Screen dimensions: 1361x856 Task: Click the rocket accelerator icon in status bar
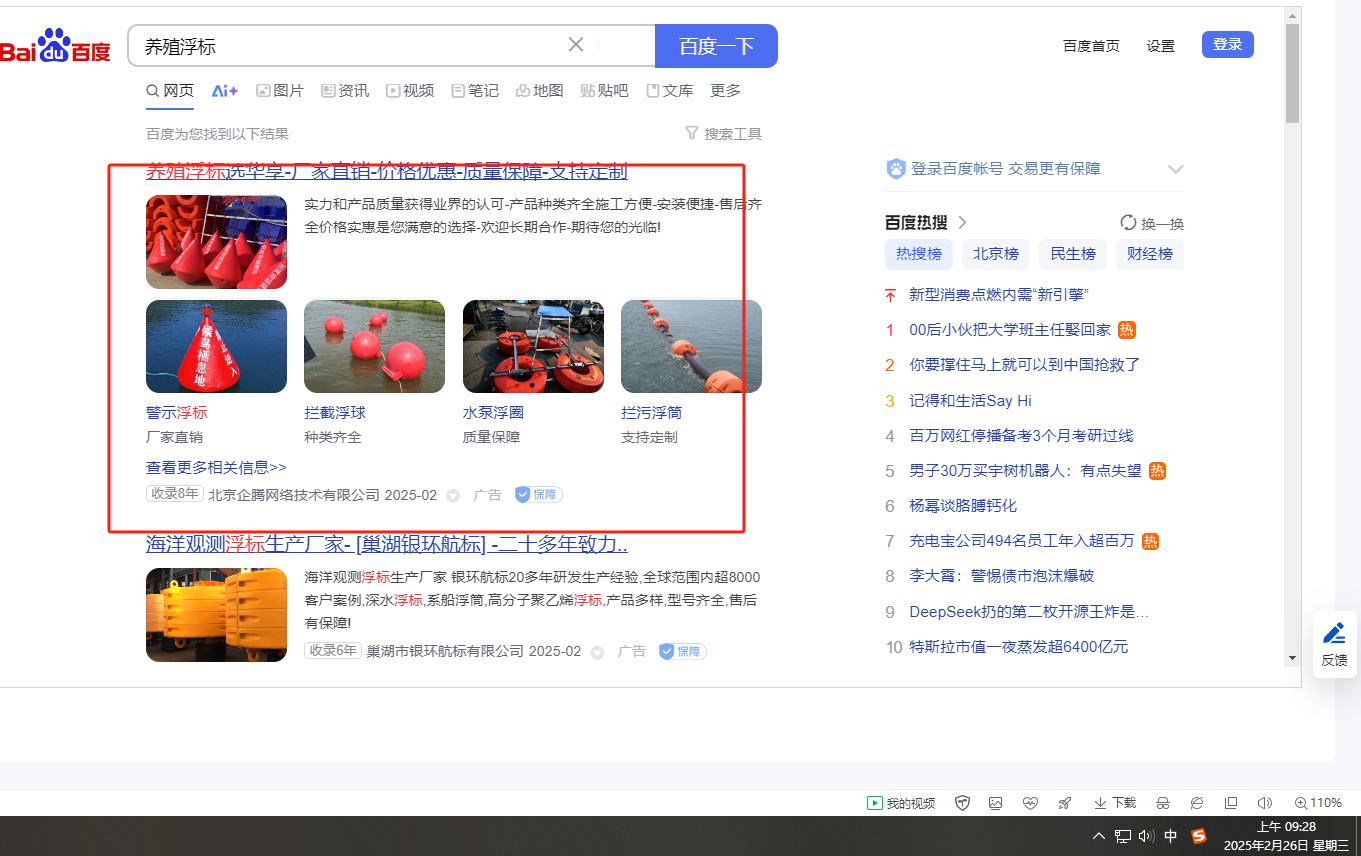1065,803
